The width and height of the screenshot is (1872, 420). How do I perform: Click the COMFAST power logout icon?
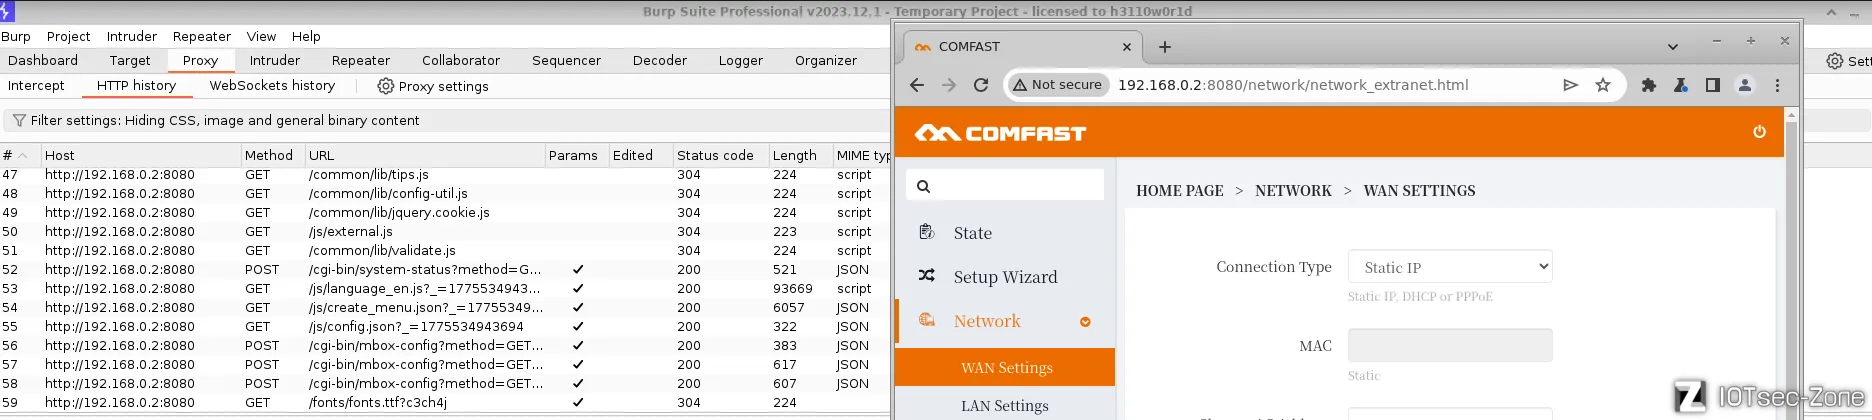tap(1759, 132)
